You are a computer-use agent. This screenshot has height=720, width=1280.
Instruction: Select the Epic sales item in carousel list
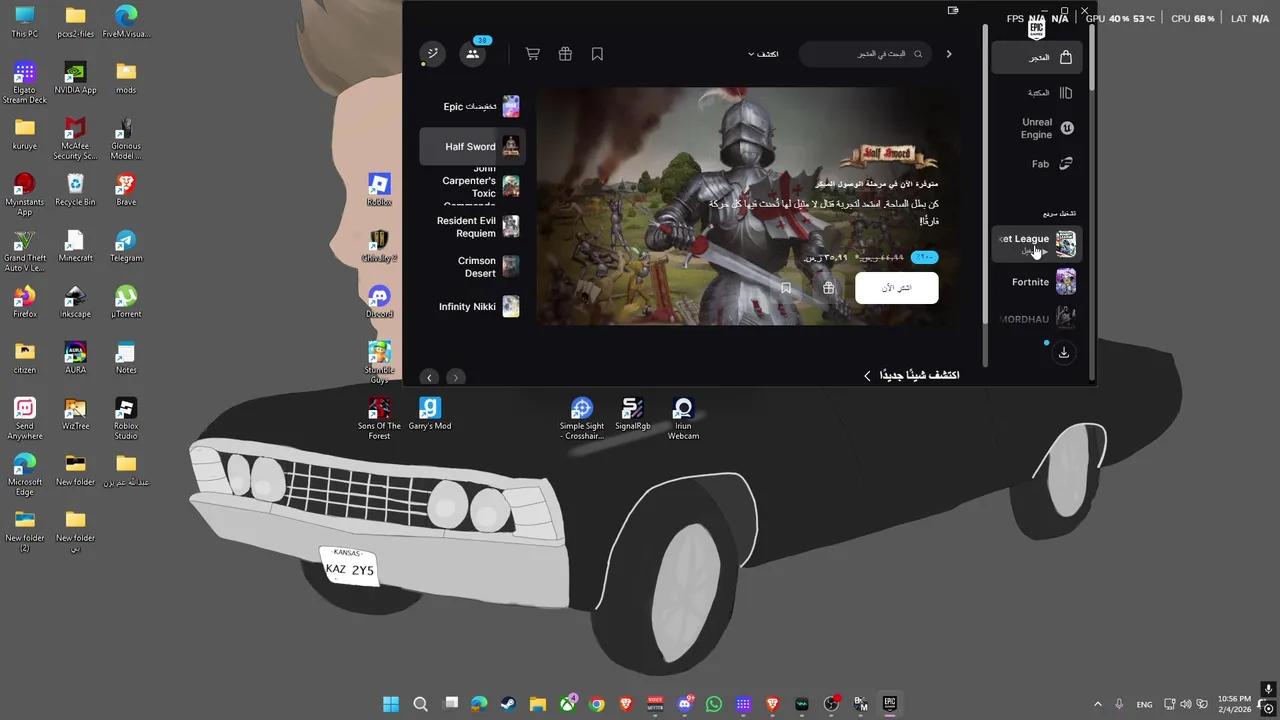[x=472, y=107]
